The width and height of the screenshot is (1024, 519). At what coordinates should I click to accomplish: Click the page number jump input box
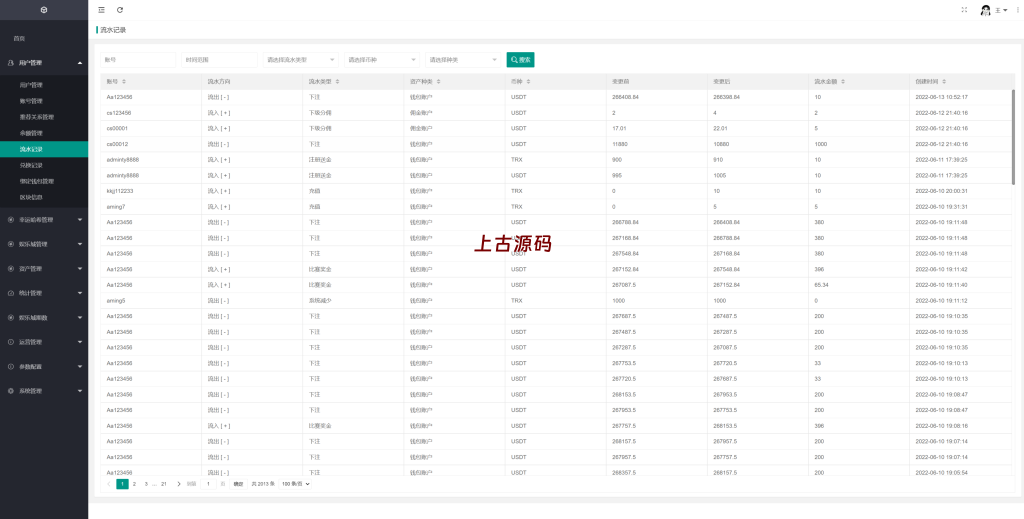click(x=208, y=484)
